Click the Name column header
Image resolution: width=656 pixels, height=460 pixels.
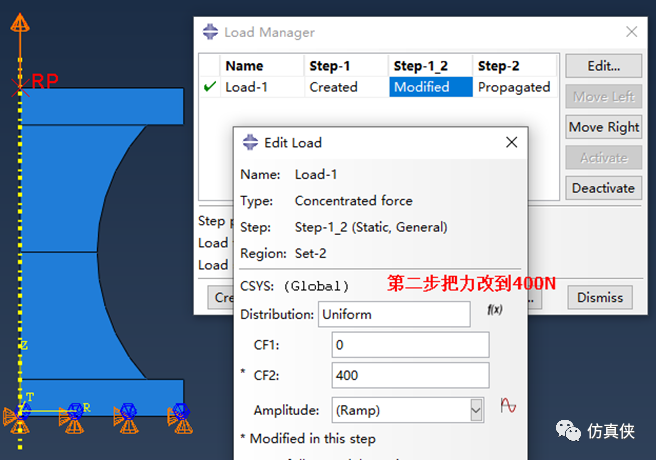coord(262,66)
